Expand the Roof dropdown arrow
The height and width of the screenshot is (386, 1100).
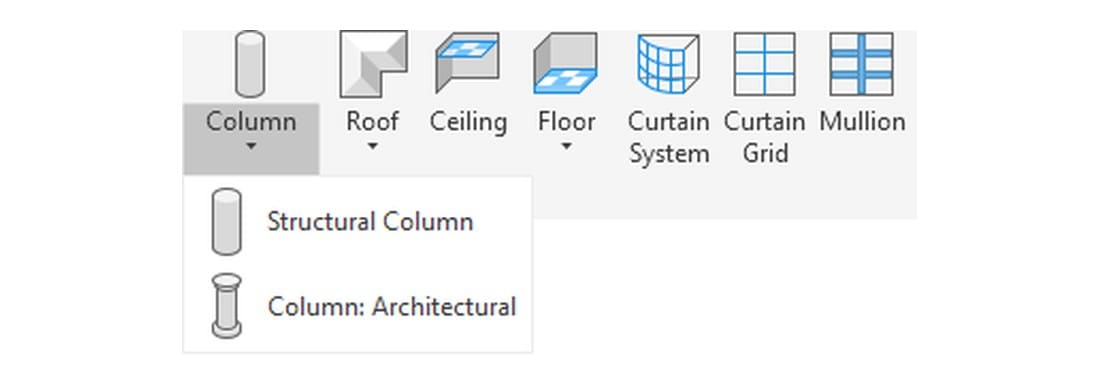[373, 147]
